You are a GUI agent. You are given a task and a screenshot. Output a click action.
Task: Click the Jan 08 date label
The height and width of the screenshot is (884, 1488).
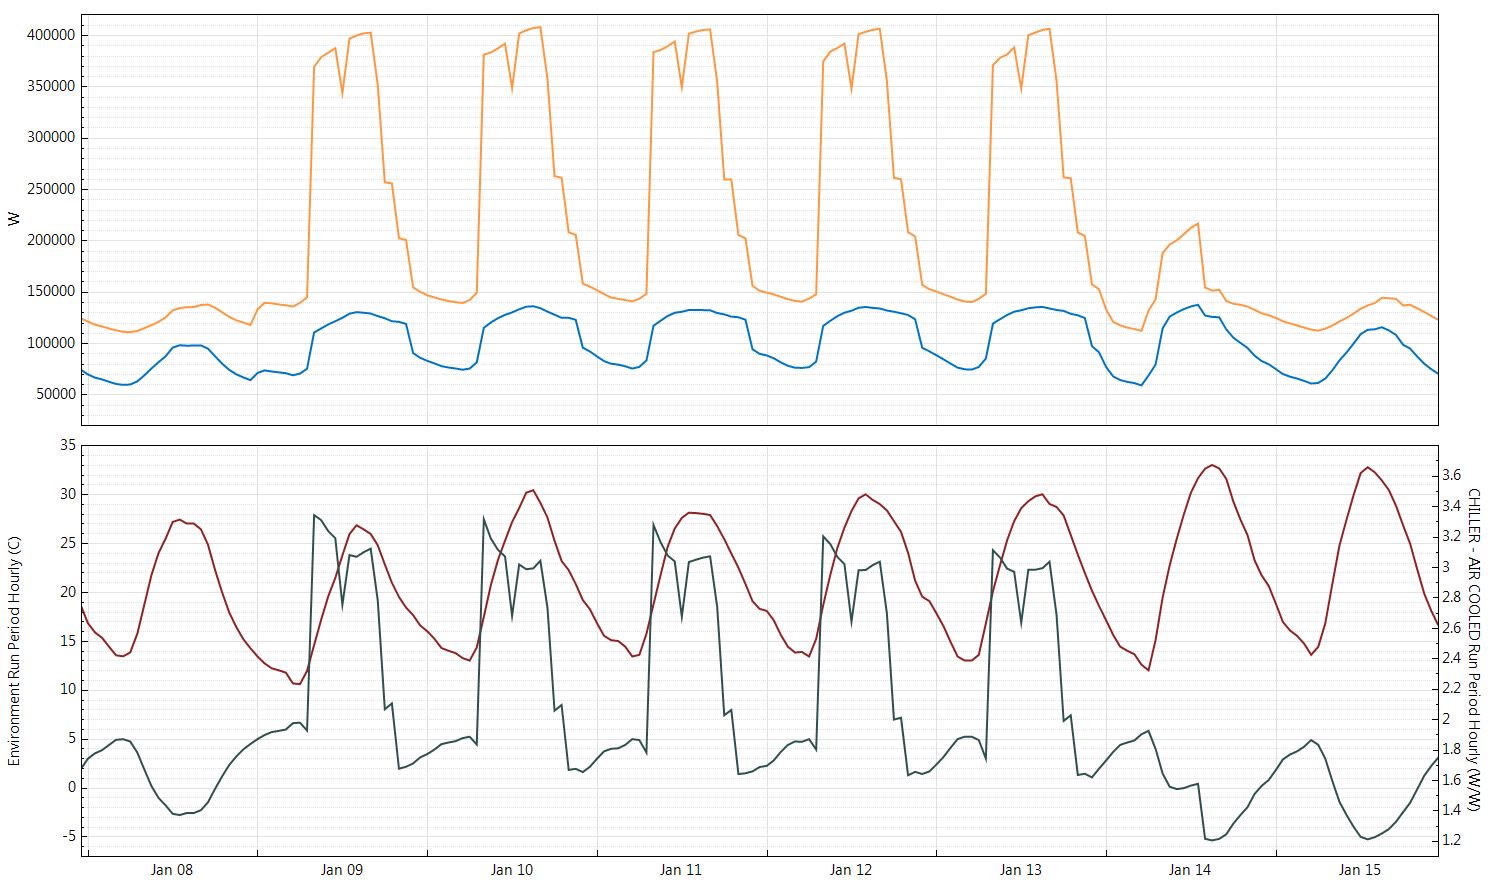[x=172, y=870]
